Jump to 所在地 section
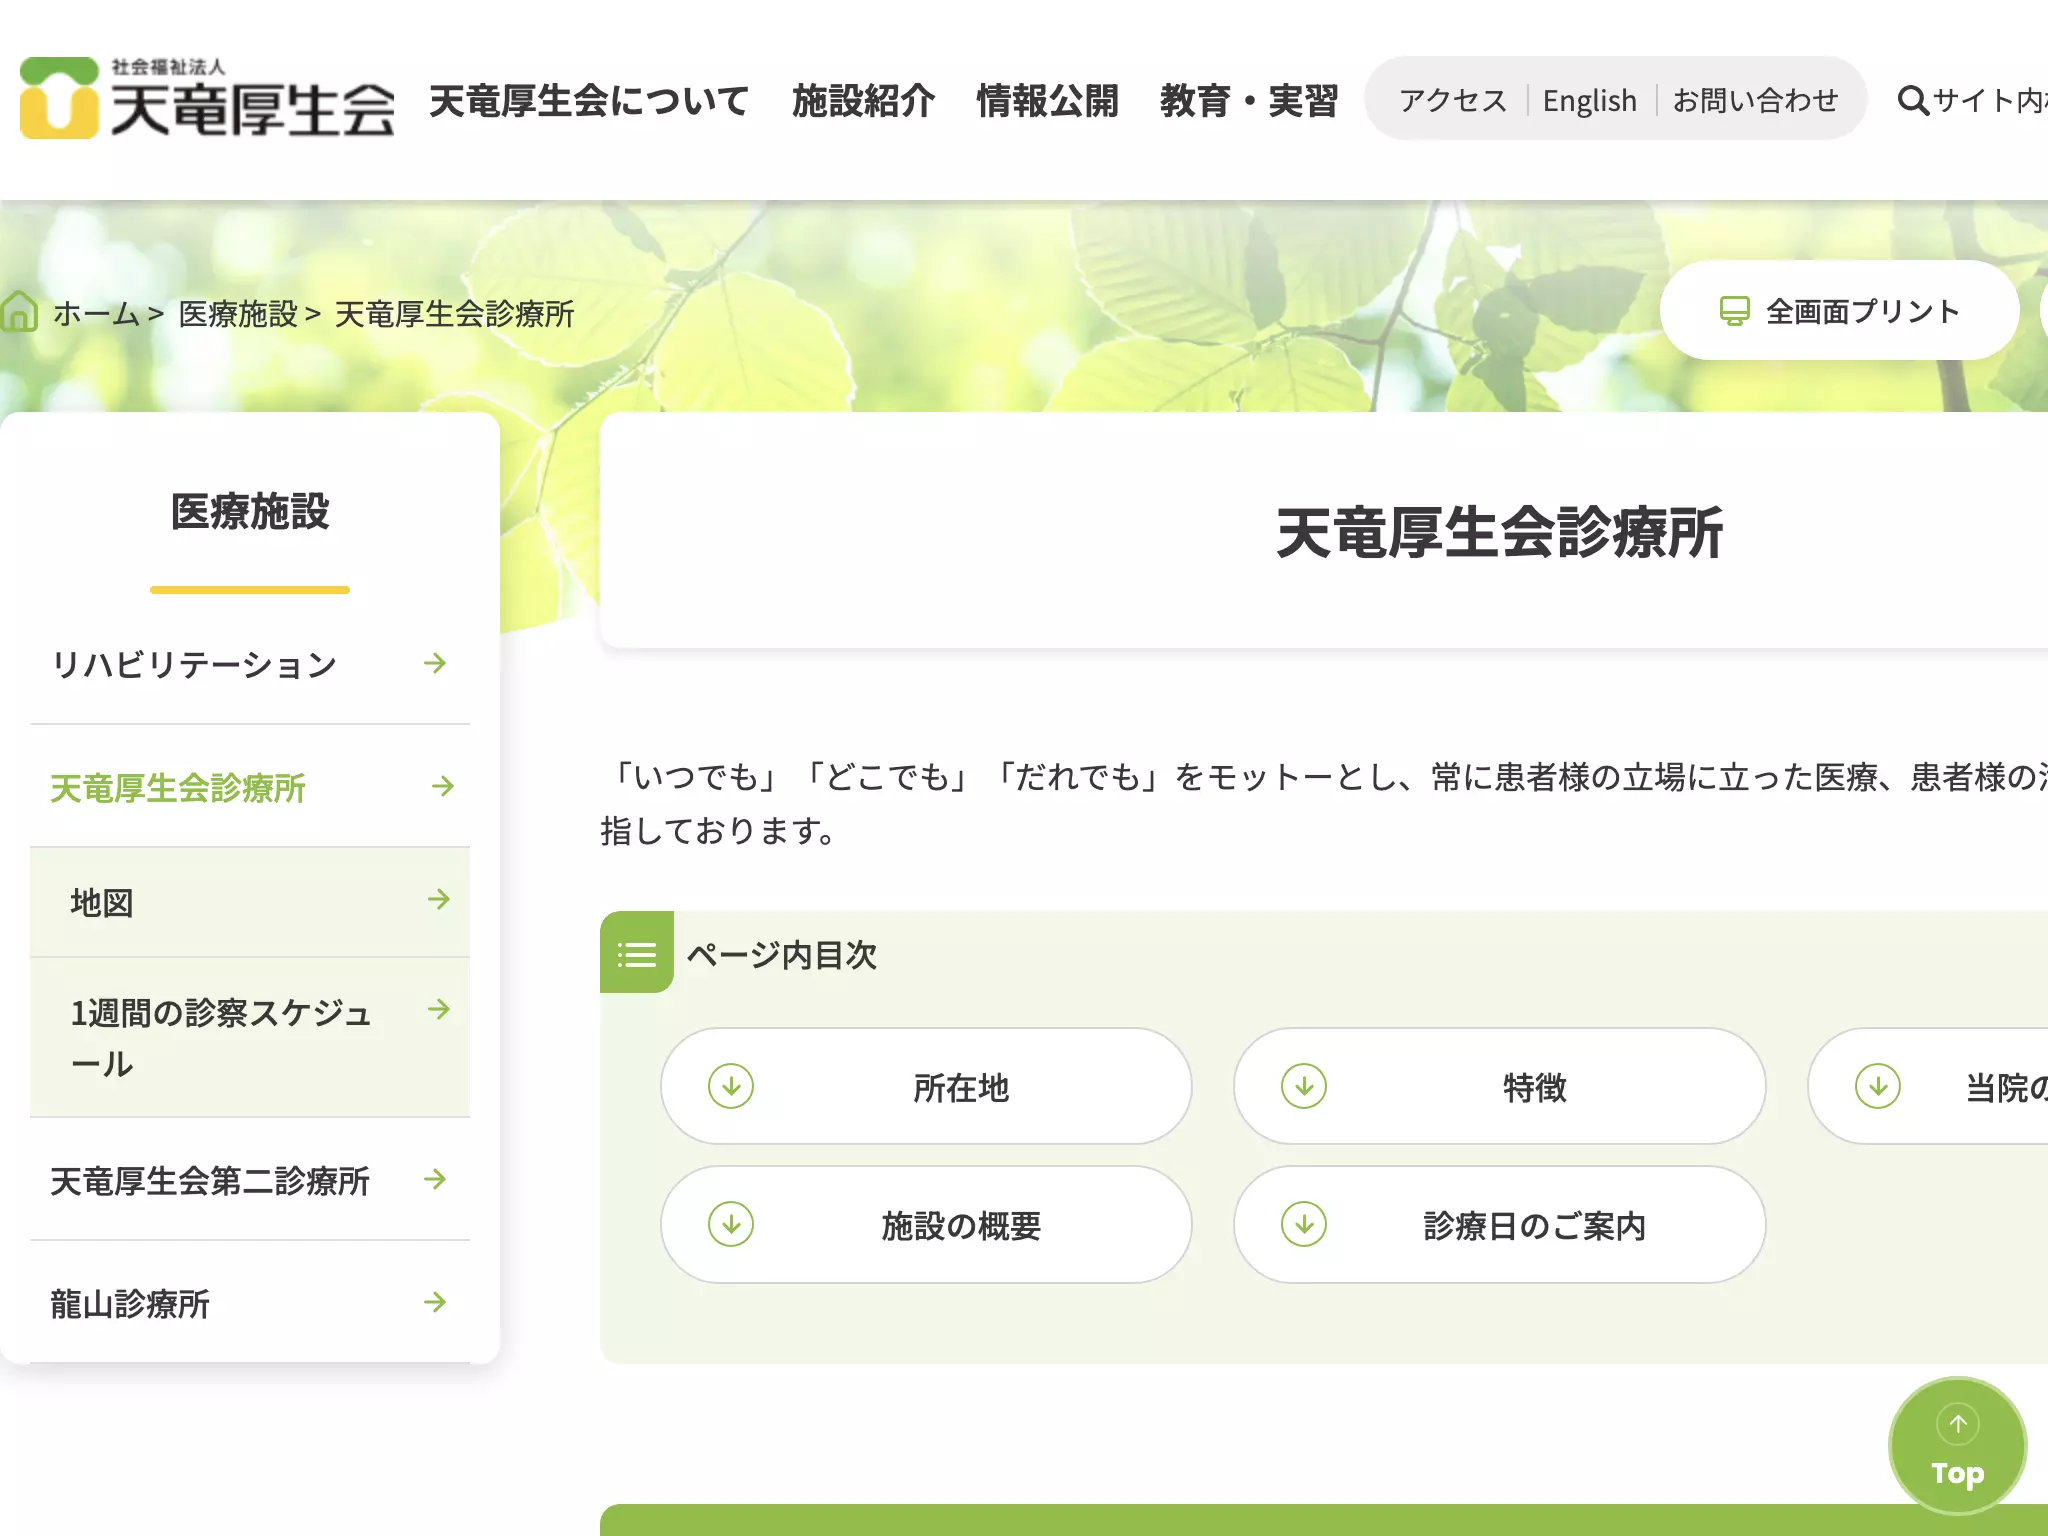The height and width of the screenshot is (1536, 2048). [926, 1086]
